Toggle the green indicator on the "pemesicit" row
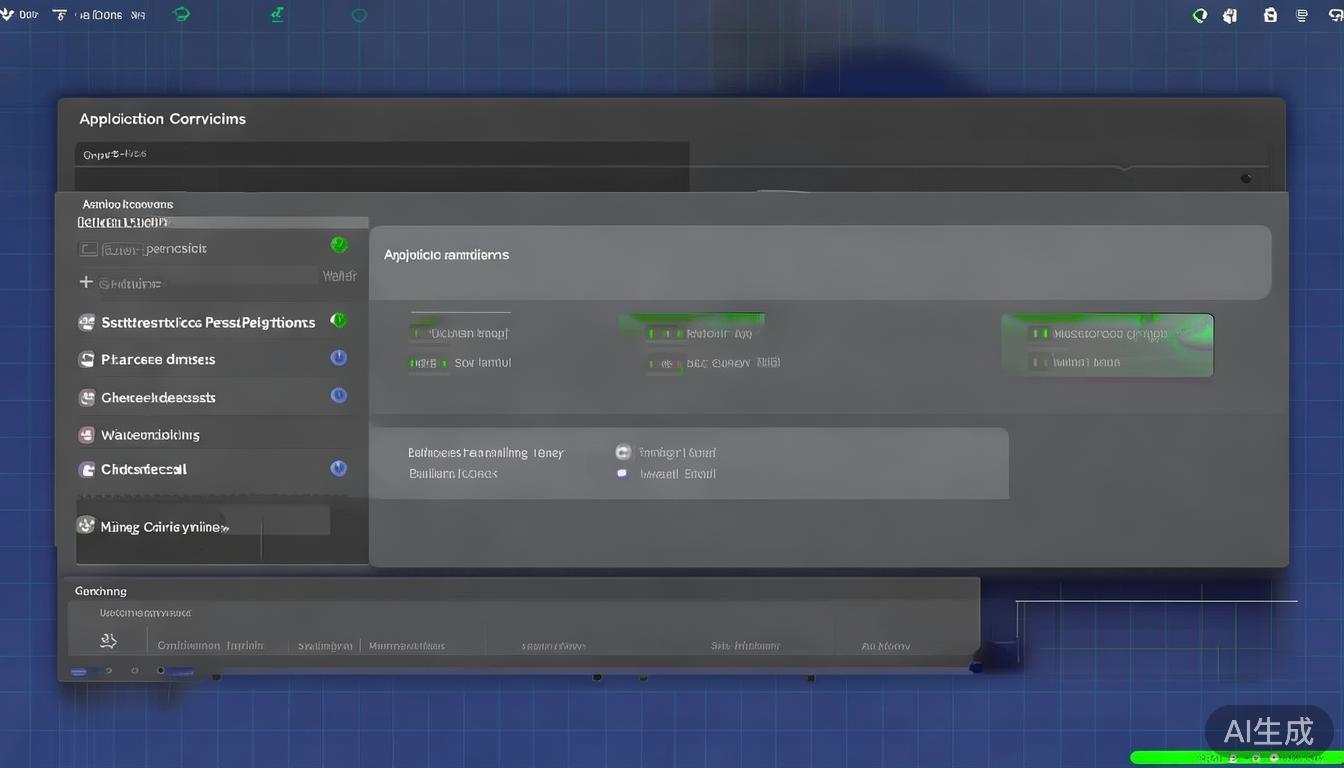The image size is (1344, 768). click(338, 245)
